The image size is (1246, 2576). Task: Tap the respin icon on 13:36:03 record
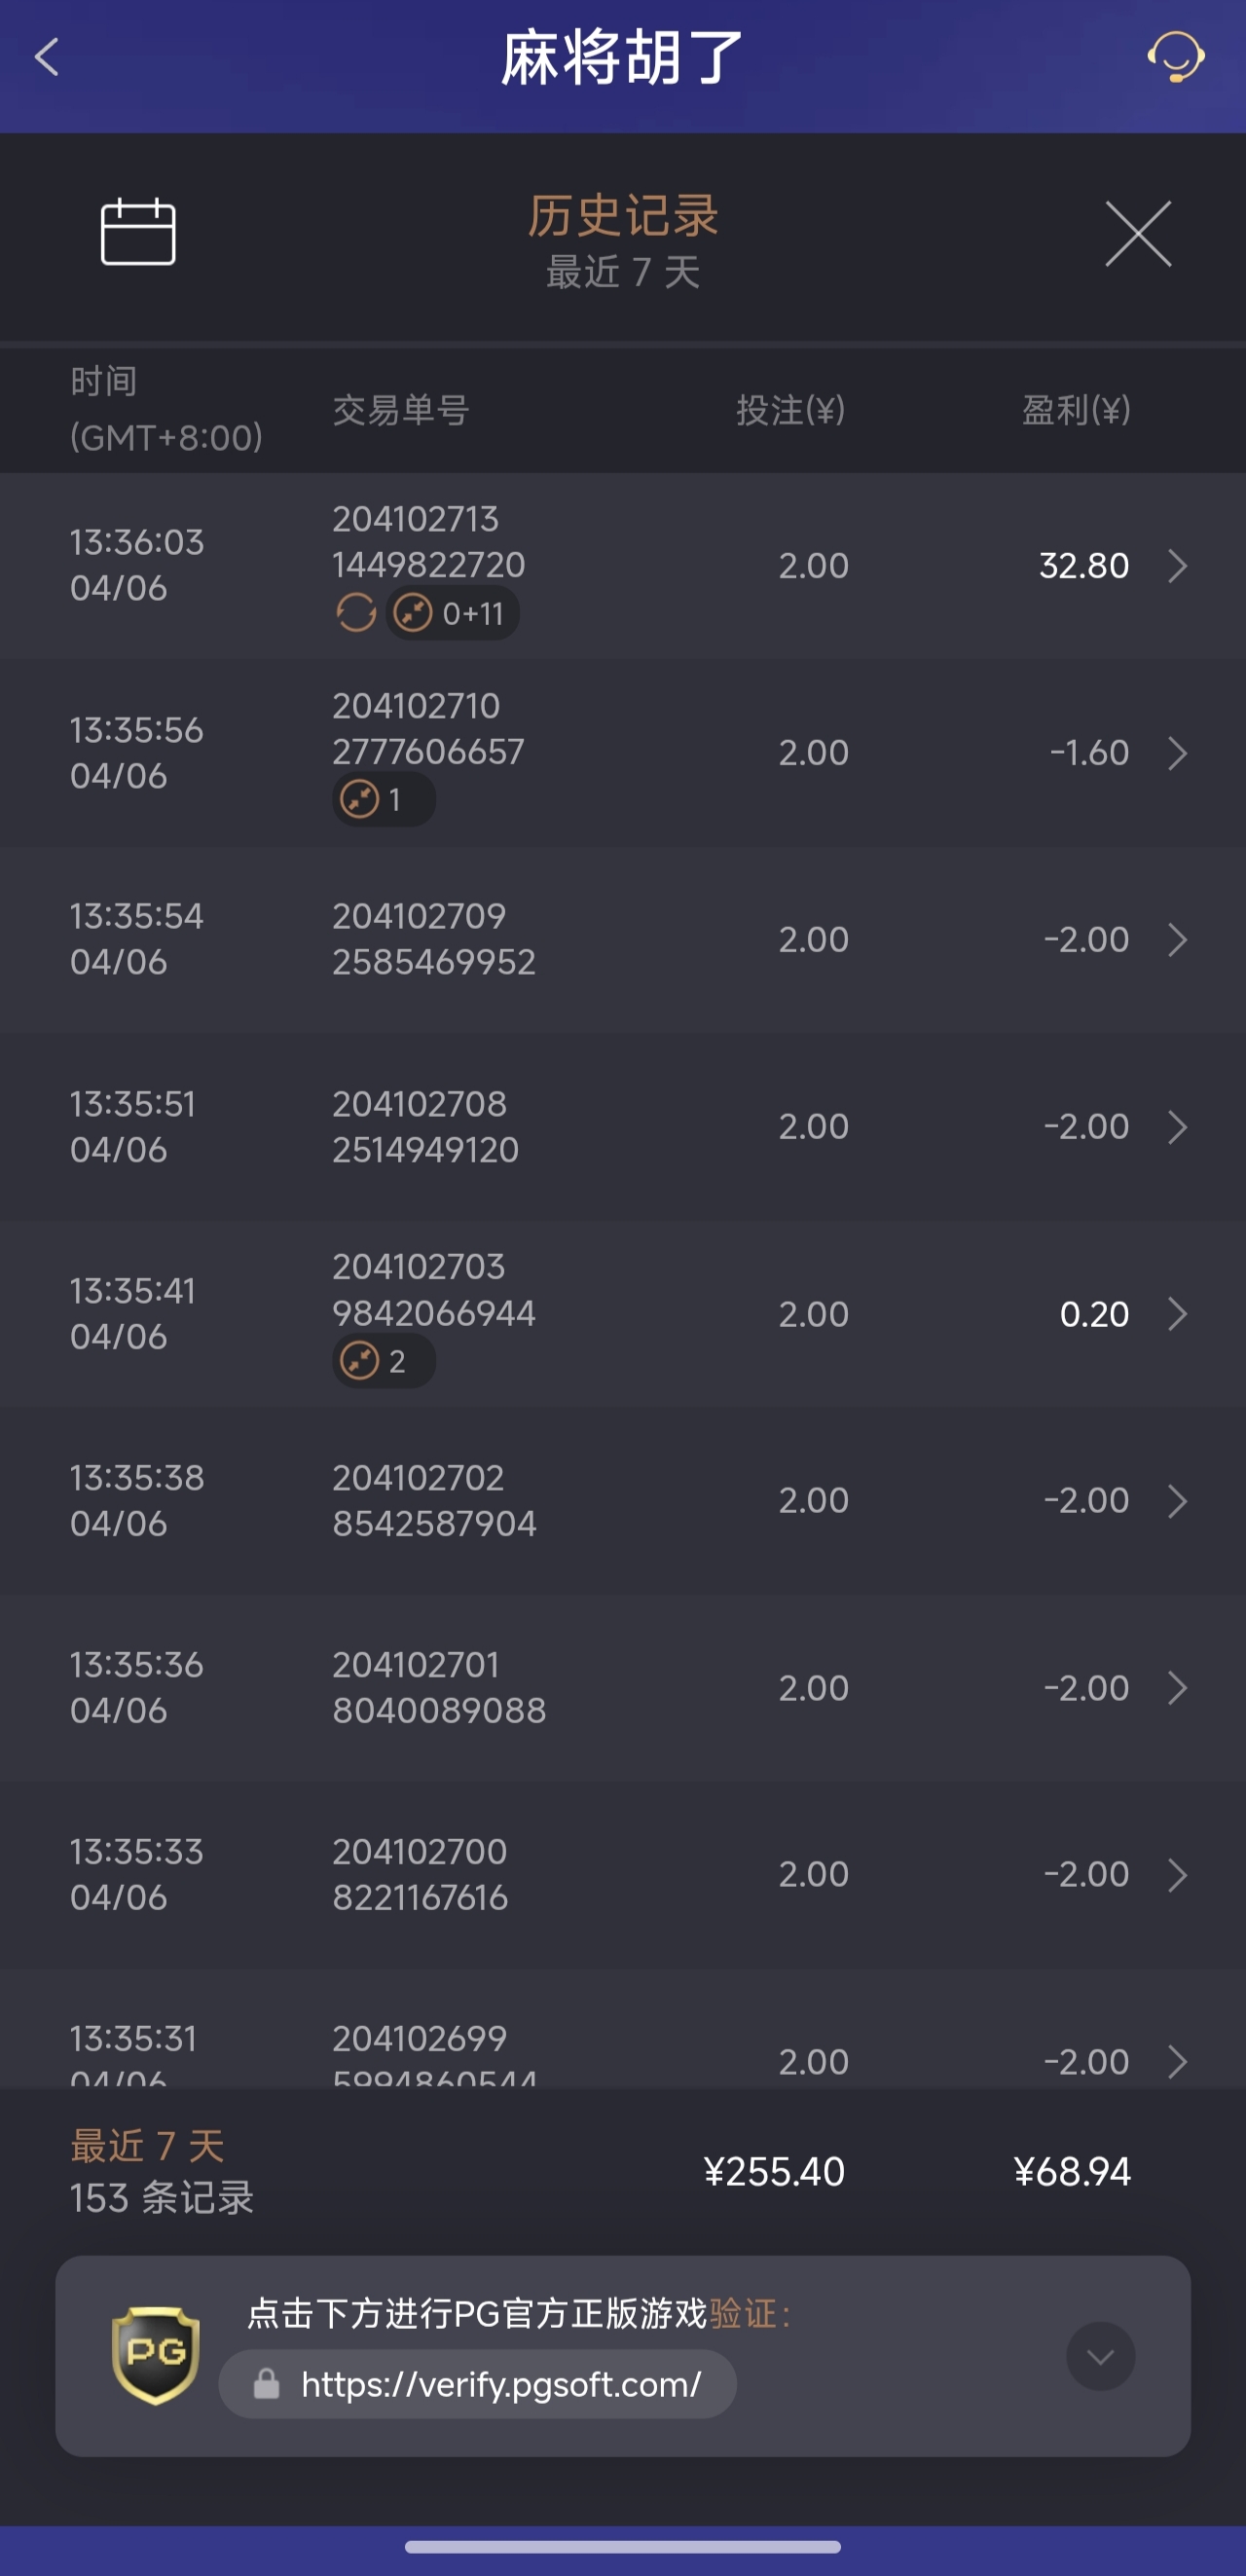click(x=356, y=613)
